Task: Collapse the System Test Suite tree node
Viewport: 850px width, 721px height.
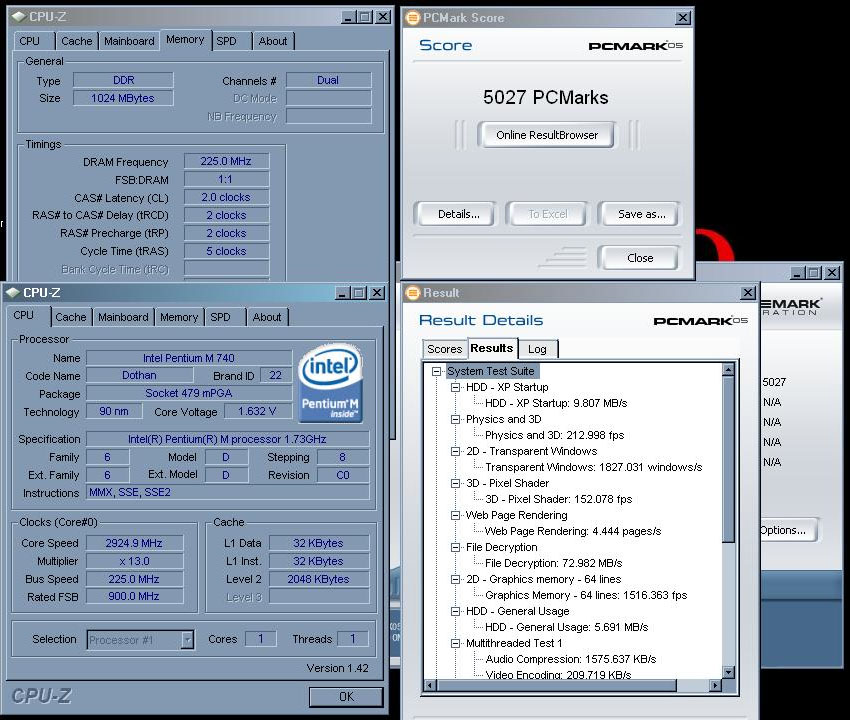Action: (x=436, y=371)
